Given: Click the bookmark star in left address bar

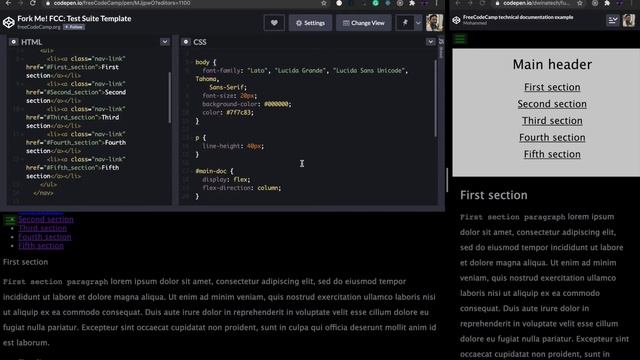Looking at the screenshot, I should click(x=324, y=3).
